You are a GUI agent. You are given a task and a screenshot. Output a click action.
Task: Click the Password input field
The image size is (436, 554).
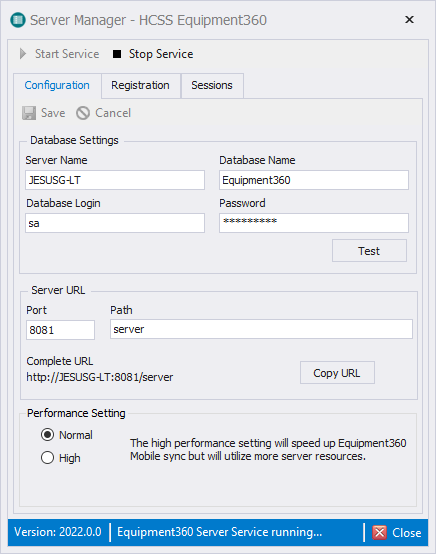314,223
